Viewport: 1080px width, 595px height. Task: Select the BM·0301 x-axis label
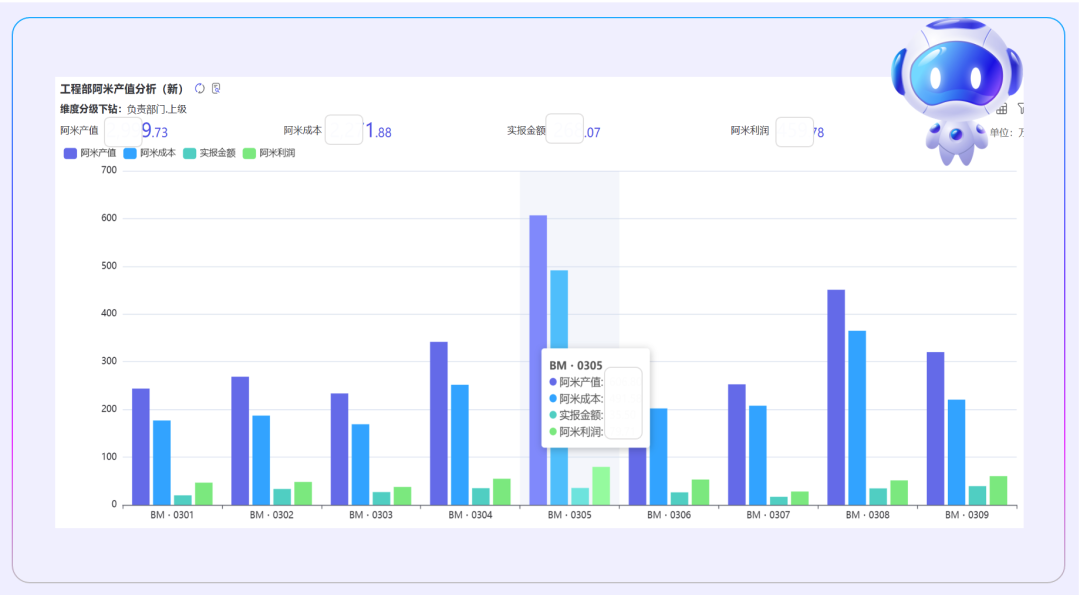click(172, 515)
